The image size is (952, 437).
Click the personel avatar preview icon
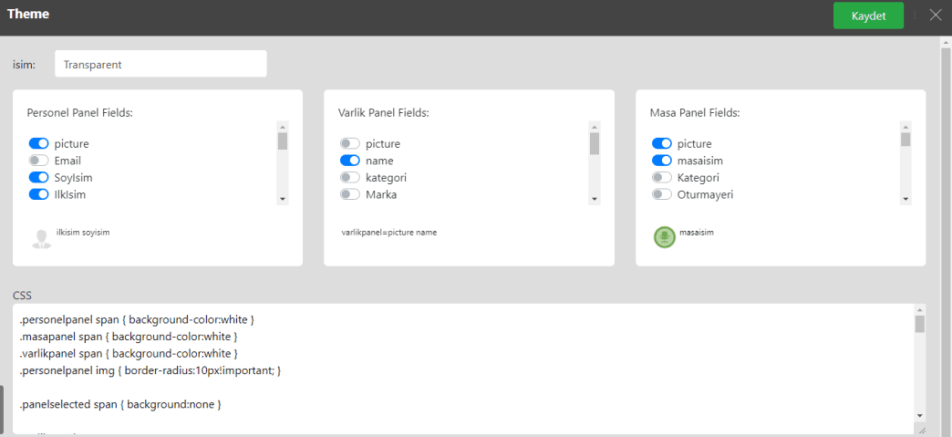coord(41,237)
